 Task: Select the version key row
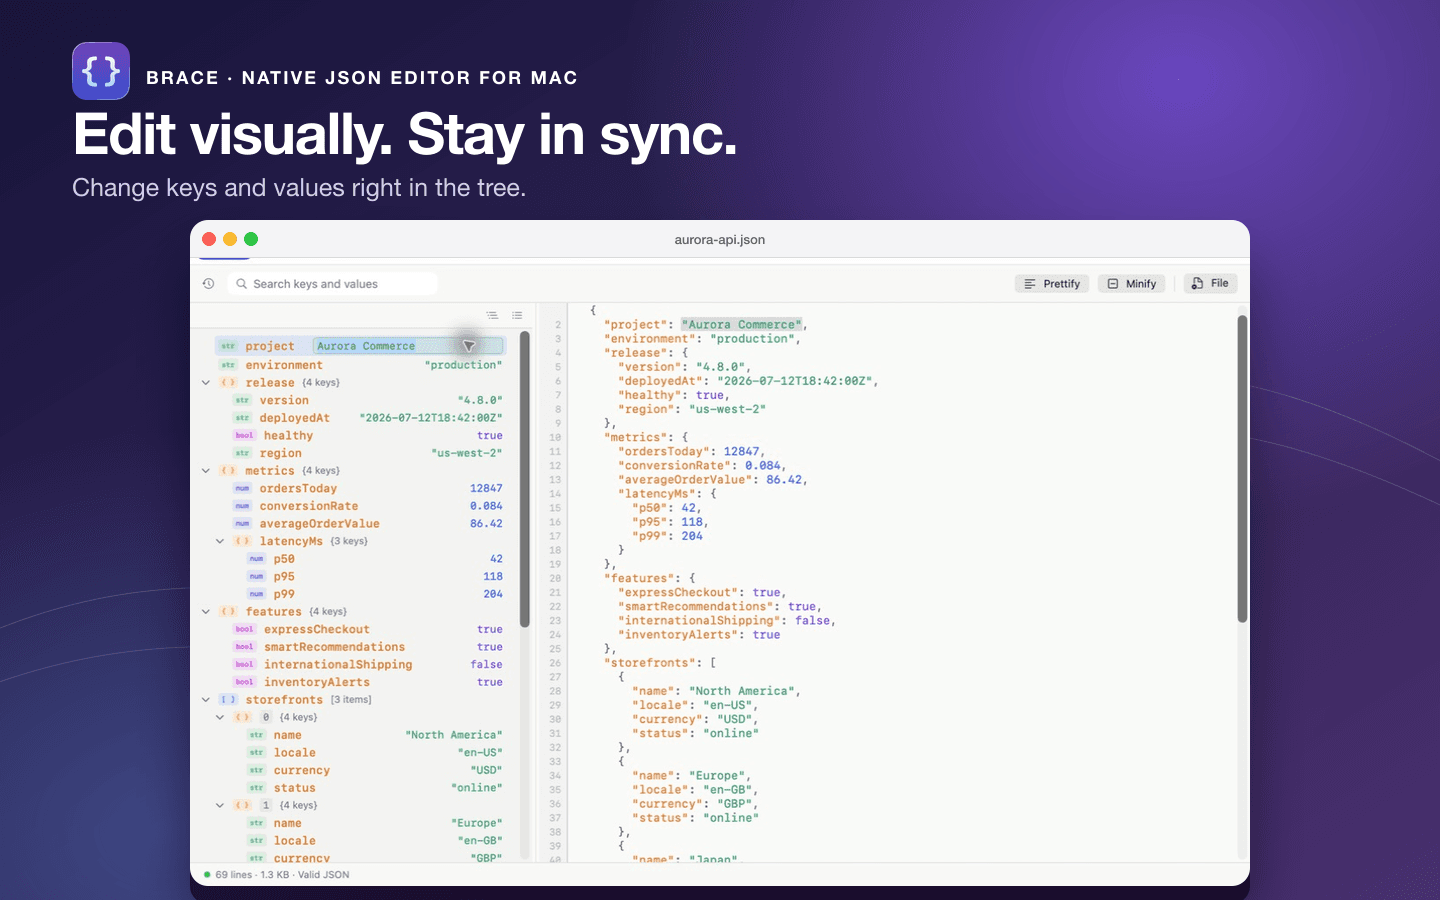tap(361, 400)
